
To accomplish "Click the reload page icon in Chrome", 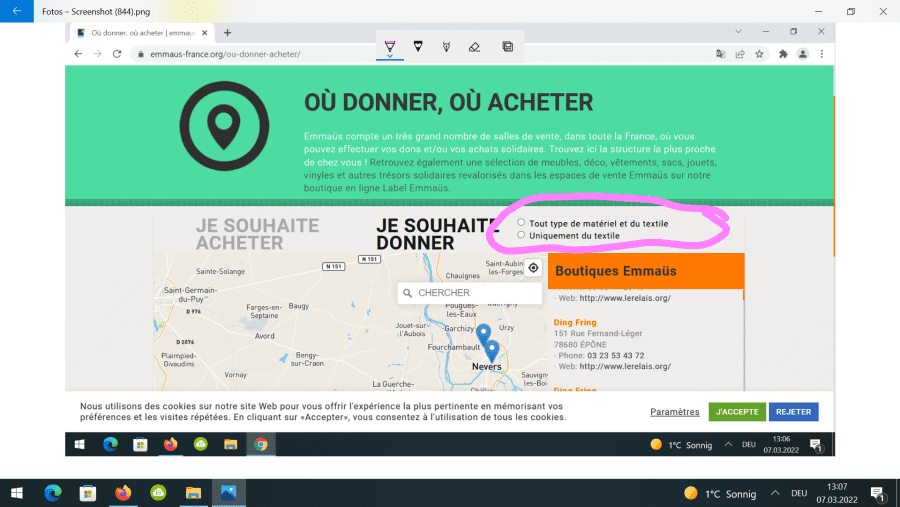I will (117, 54).
